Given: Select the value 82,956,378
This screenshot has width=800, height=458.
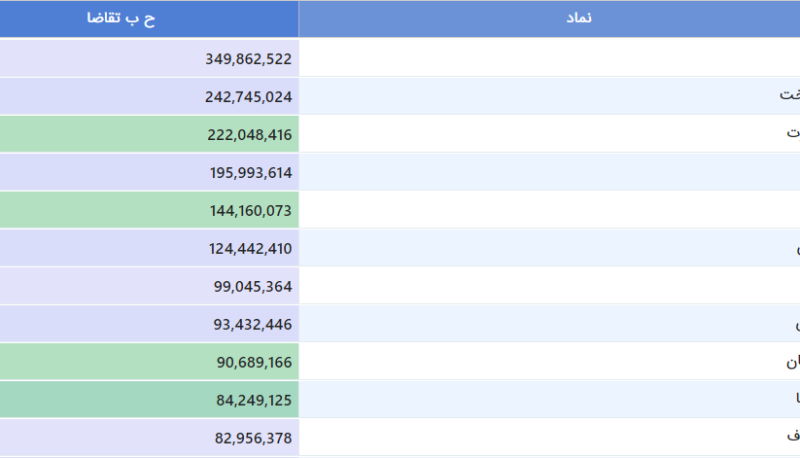Looking at the screenshot, I should coord(253,438).
